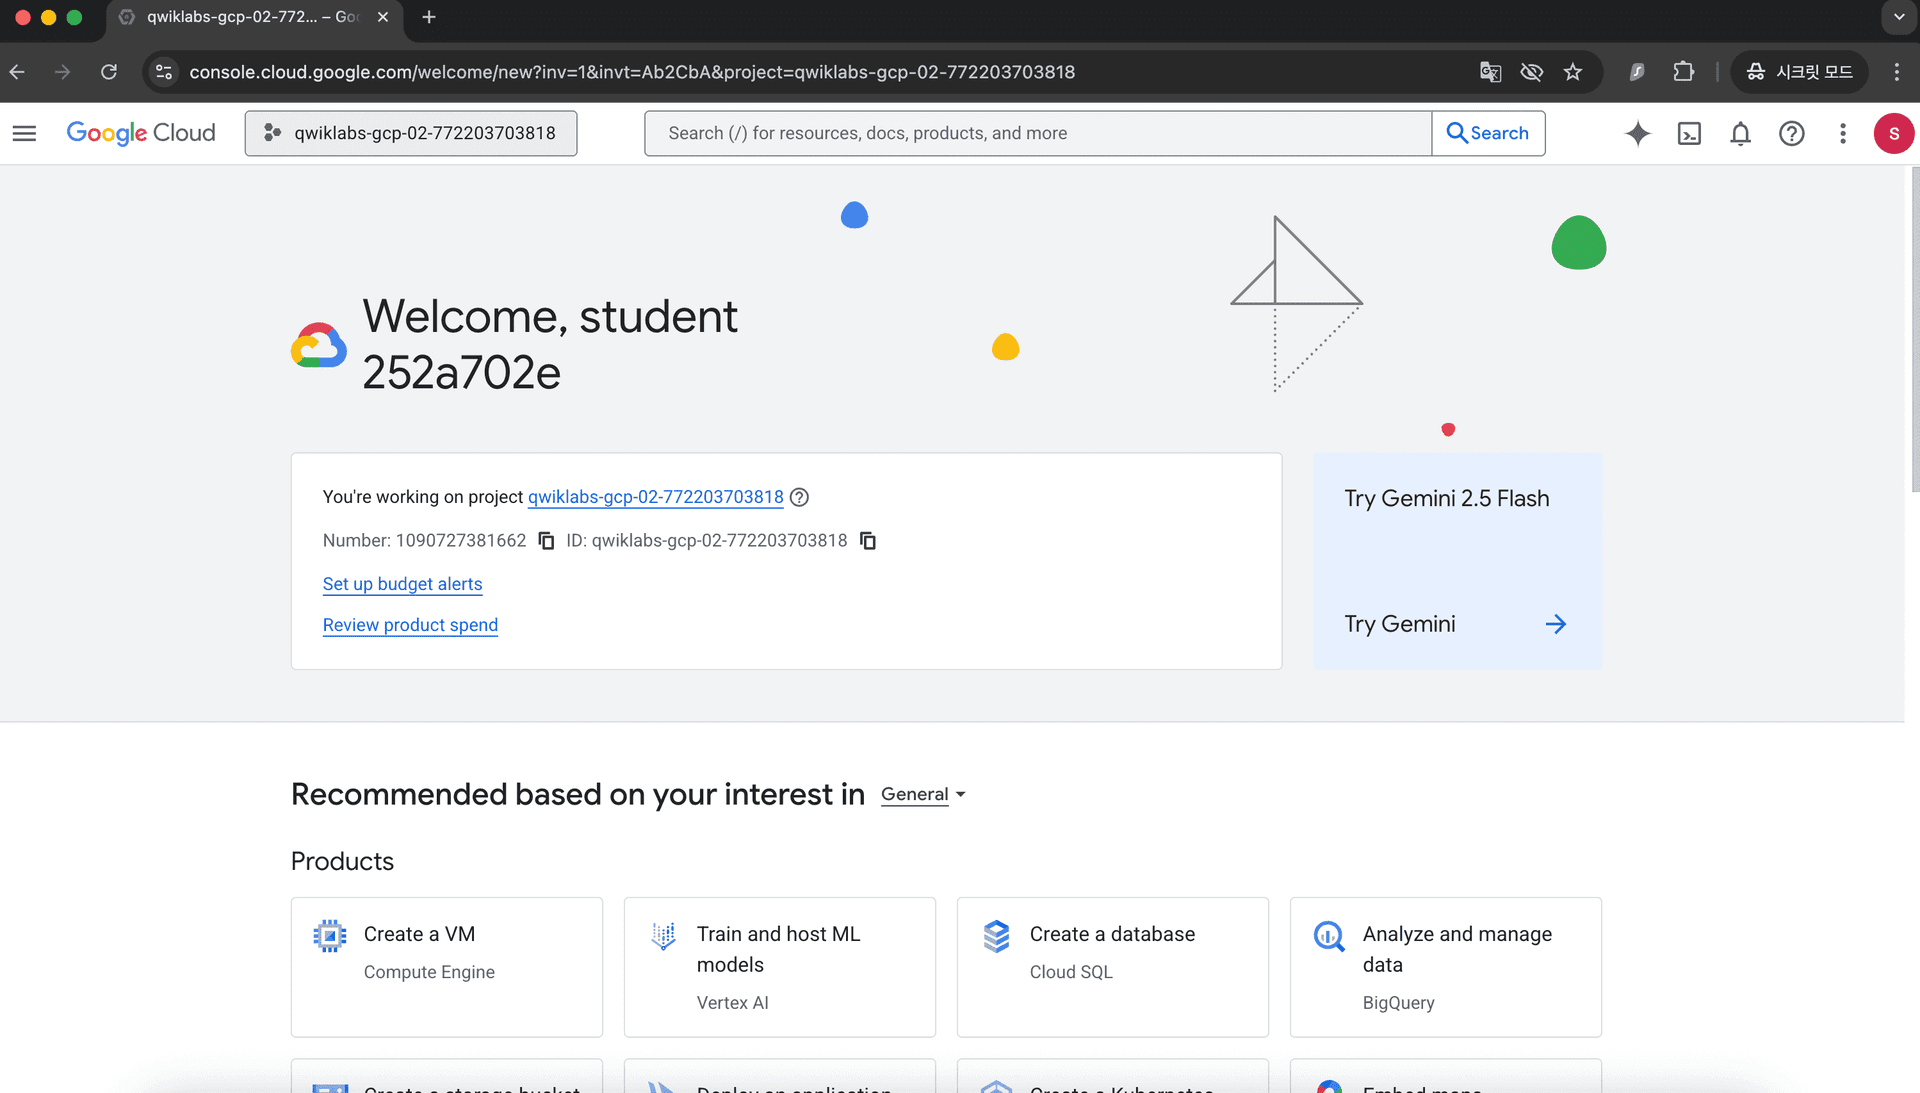Click the Google Cloud logo
The width and height of the screenshot is (1920, 1093).
tap(141, 133)
